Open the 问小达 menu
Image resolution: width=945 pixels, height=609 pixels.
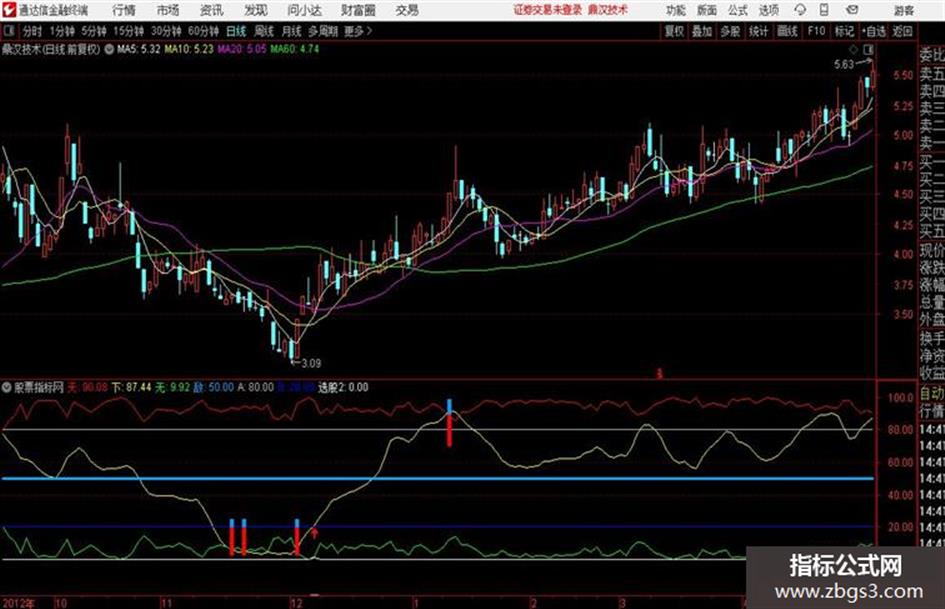click(x=304, y=10)
